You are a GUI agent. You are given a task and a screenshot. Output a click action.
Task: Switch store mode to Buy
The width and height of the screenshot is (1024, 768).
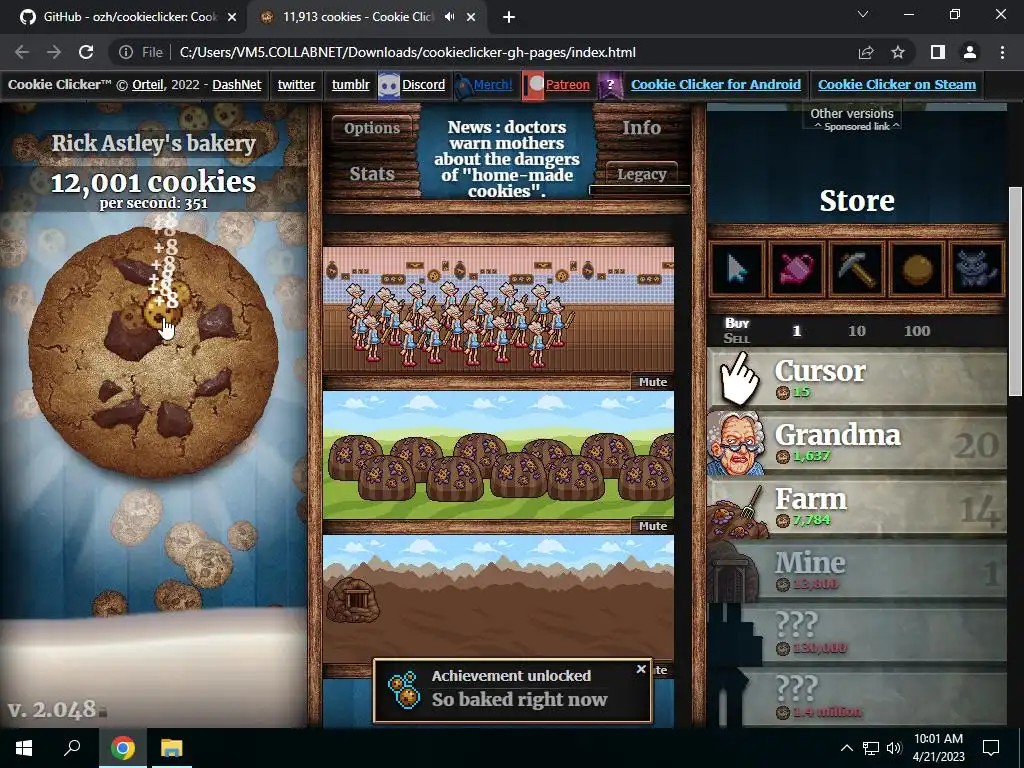tap(737, 323)
